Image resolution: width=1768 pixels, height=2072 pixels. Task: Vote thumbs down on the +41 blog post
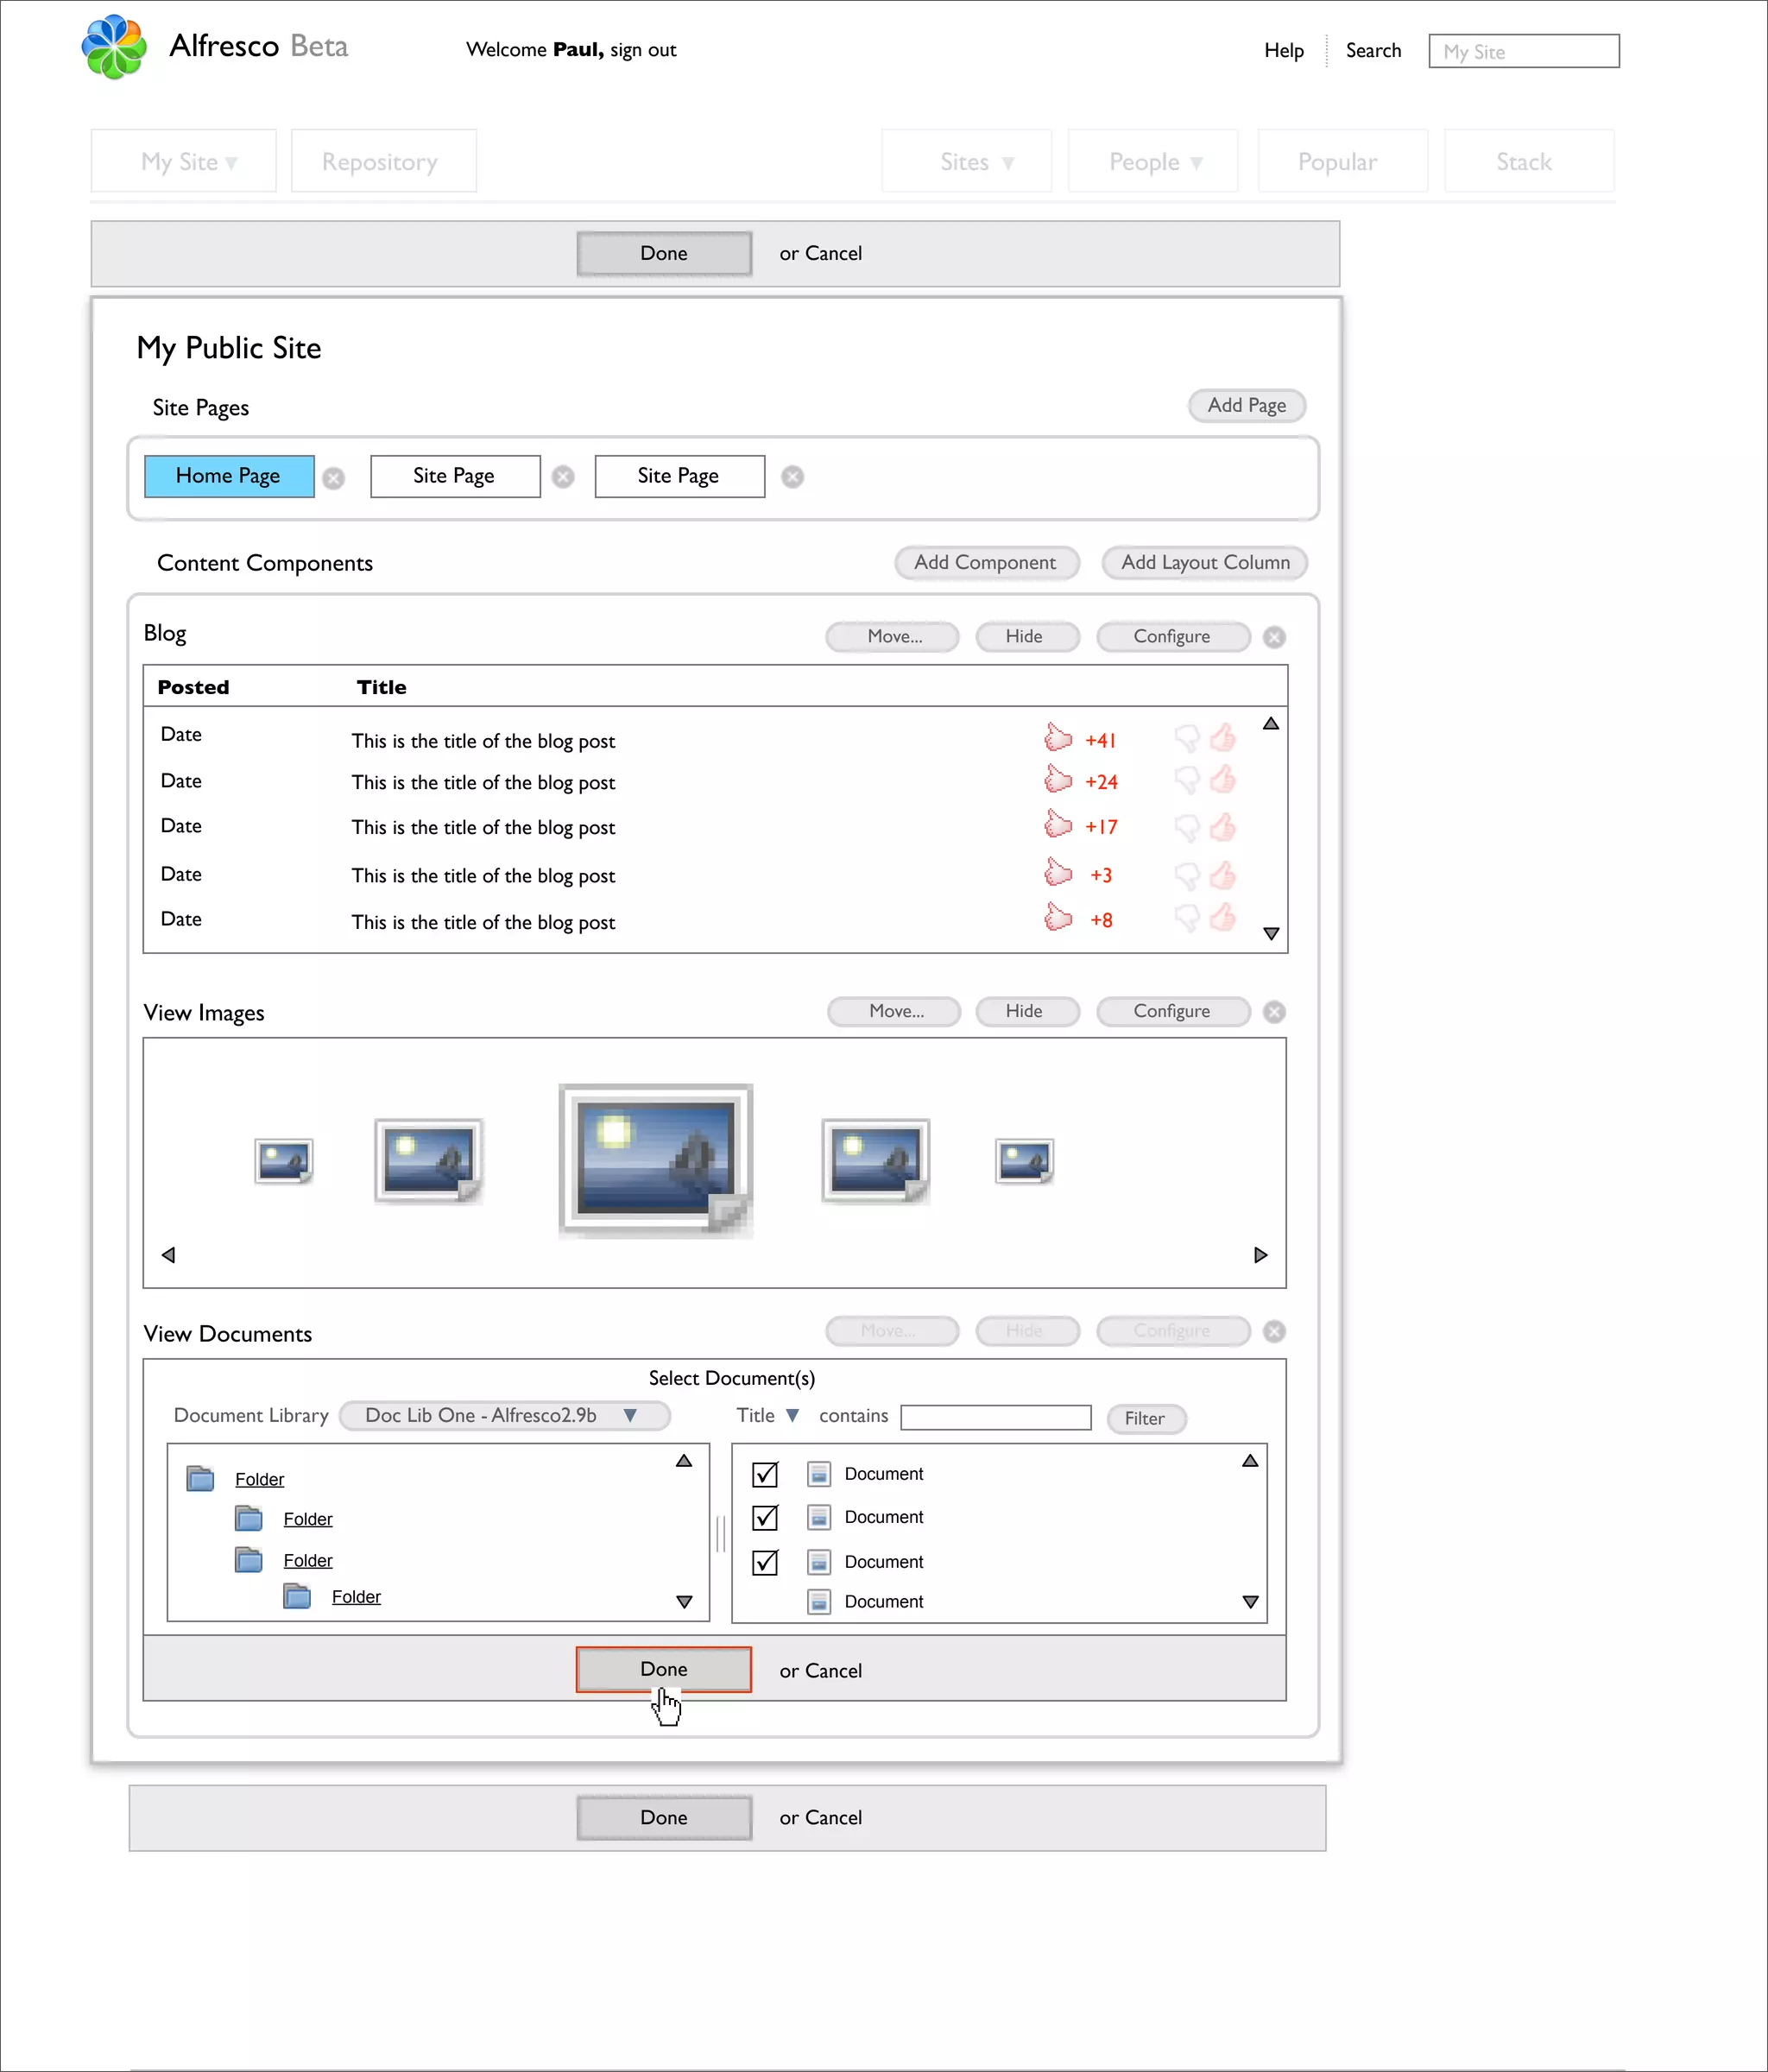click(1186, 739)
